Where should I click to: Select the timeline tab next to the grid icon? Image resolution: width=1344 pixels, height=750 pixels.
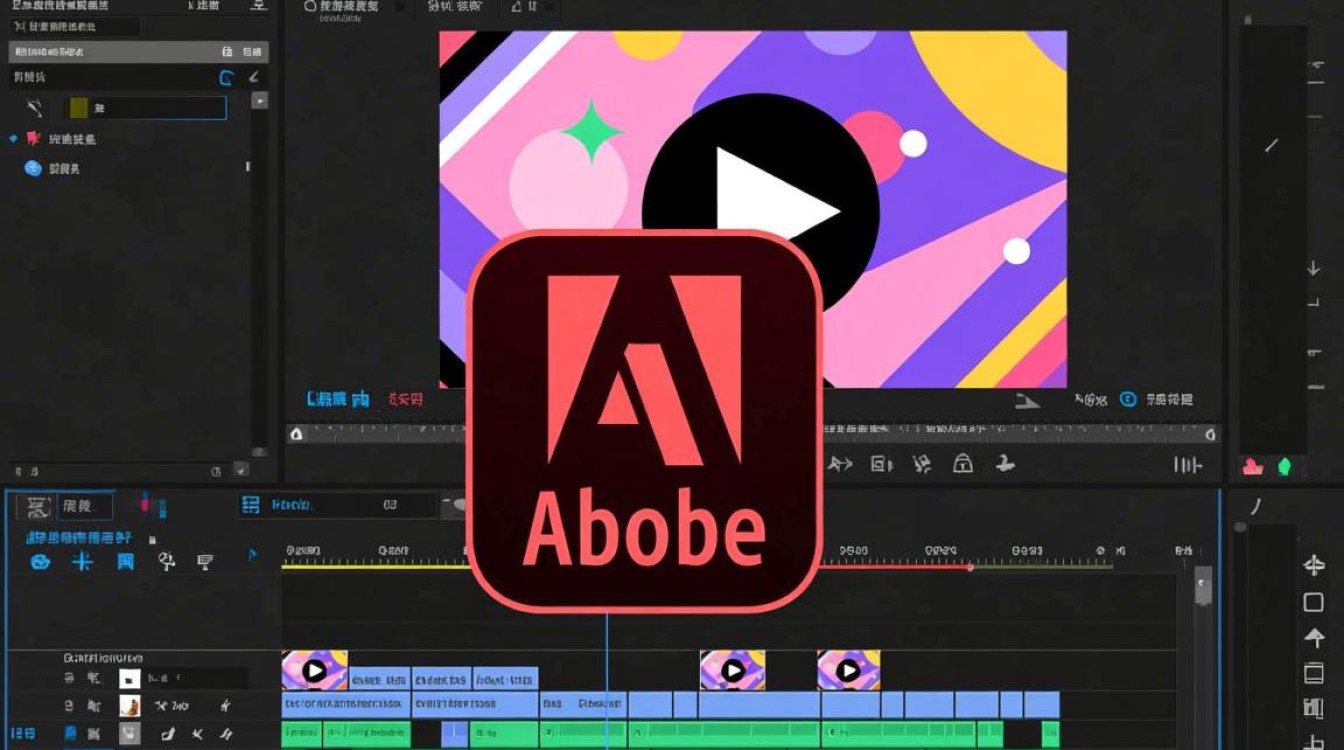(x=84, y=507)
